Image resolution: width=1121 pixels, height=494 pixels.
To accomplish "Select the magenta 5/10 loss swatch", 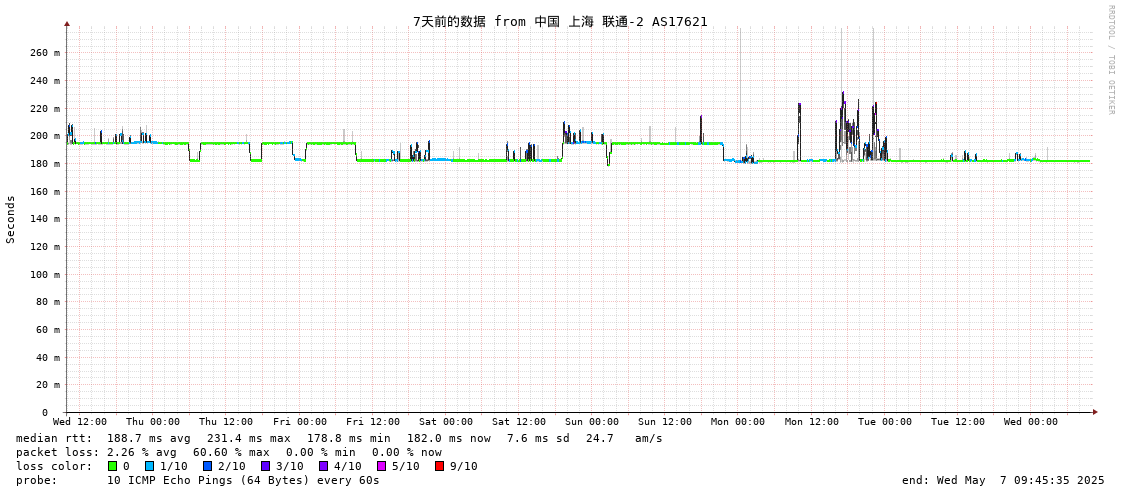I will click(x=382, y=466).
